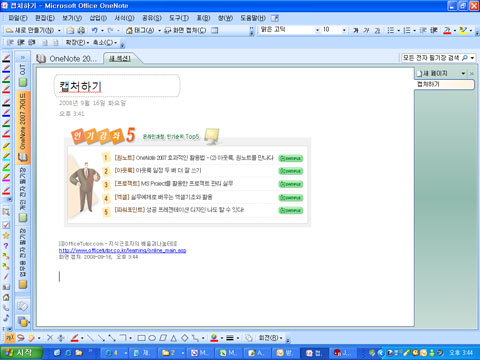
Task: Select the yellow highlighter pen
Action: click(x=6, y=146)
